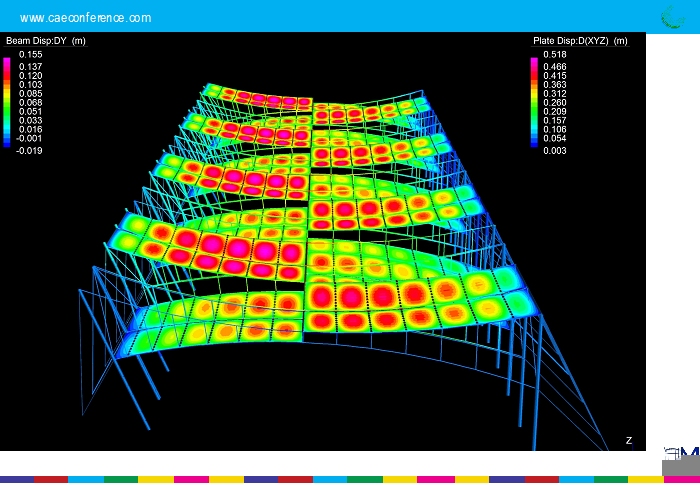The image size is (700, 485).
Task: Open the www.caeconference.com link
Action: coord(86,18)
